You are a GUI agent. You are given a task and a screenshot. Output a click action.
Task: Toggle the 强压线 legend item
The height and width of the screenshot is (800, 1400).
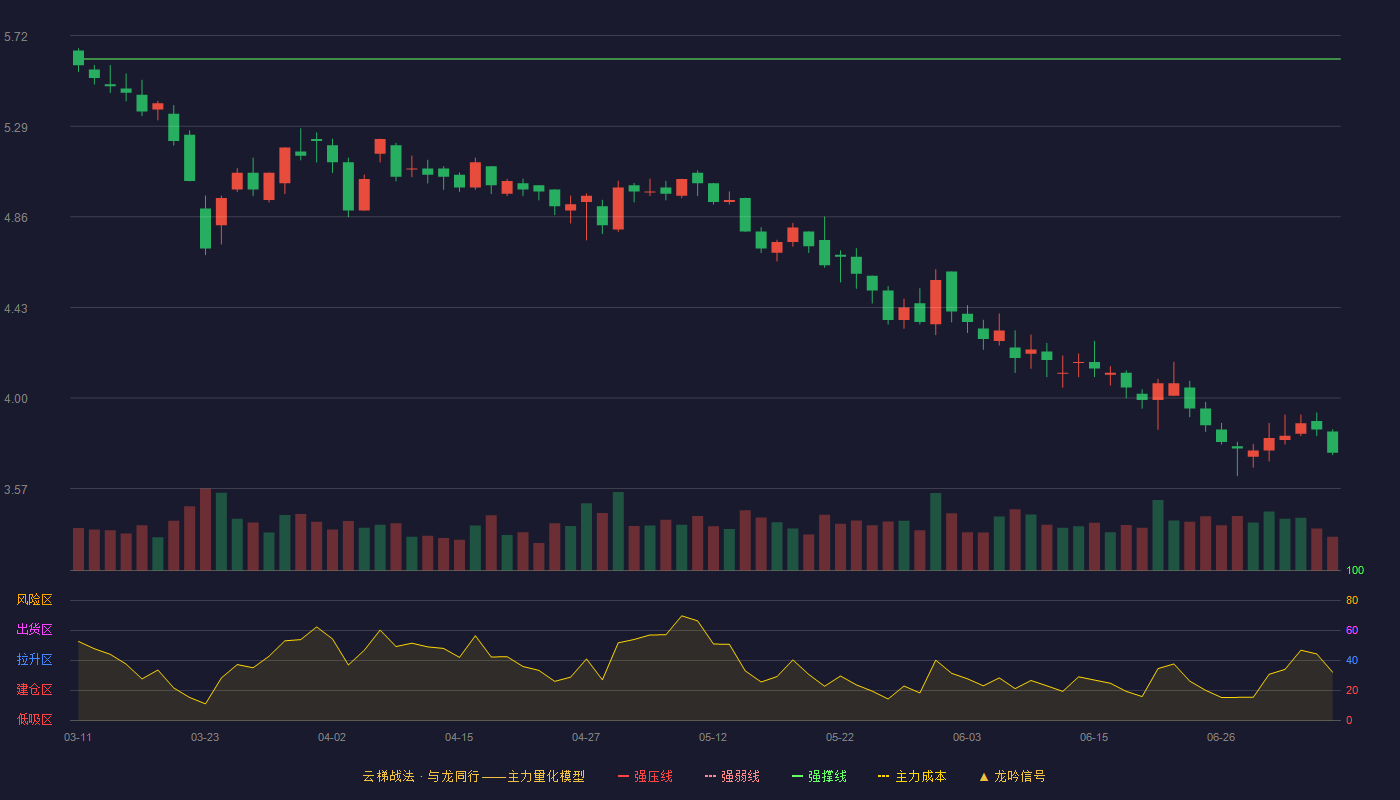(x=645, y=776)
